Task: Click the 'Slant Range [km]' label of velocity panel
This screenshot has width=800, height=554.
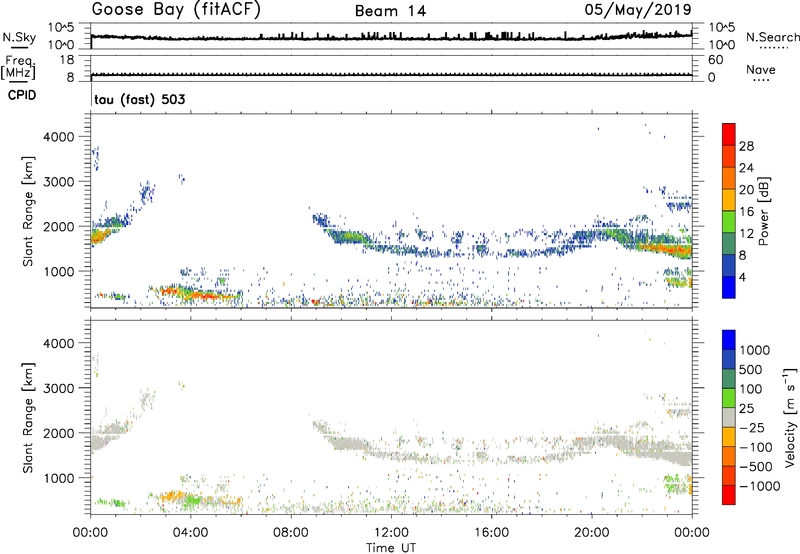Action: pos(28,418)
